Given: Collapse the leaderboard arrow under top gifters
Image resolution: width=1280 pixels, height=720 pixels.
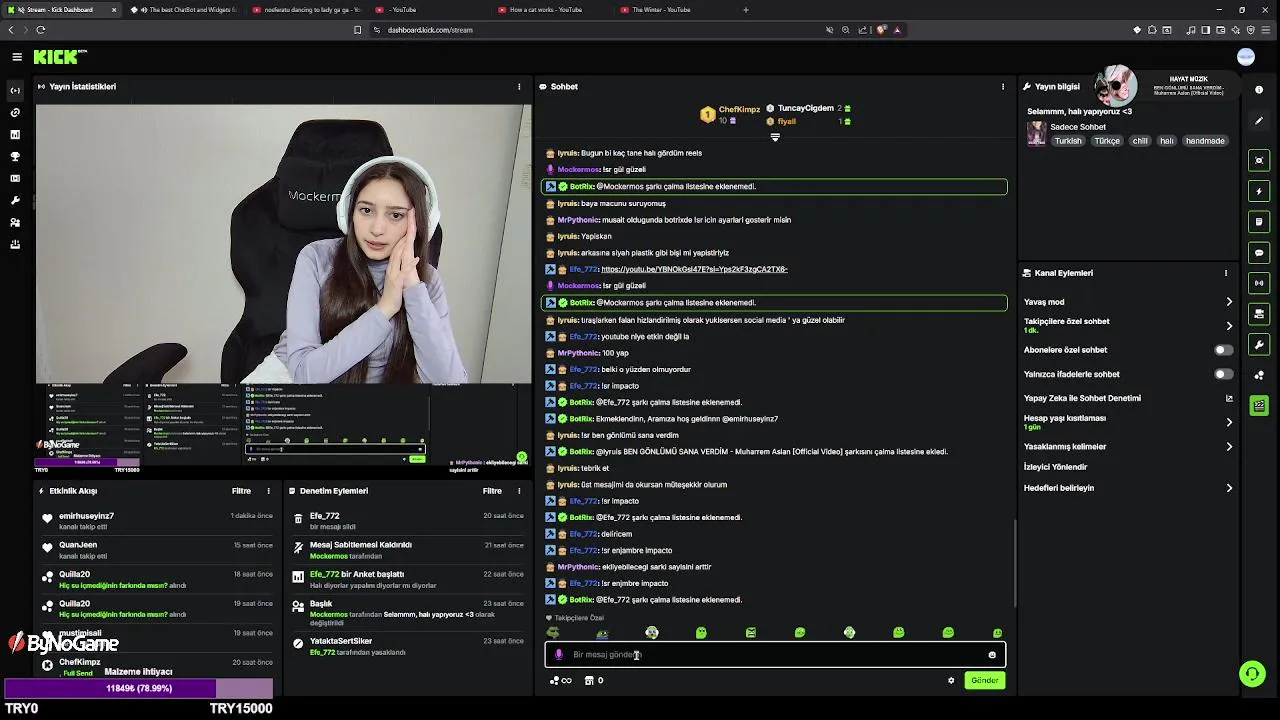Looking at the screenshot, I should 775,137.
